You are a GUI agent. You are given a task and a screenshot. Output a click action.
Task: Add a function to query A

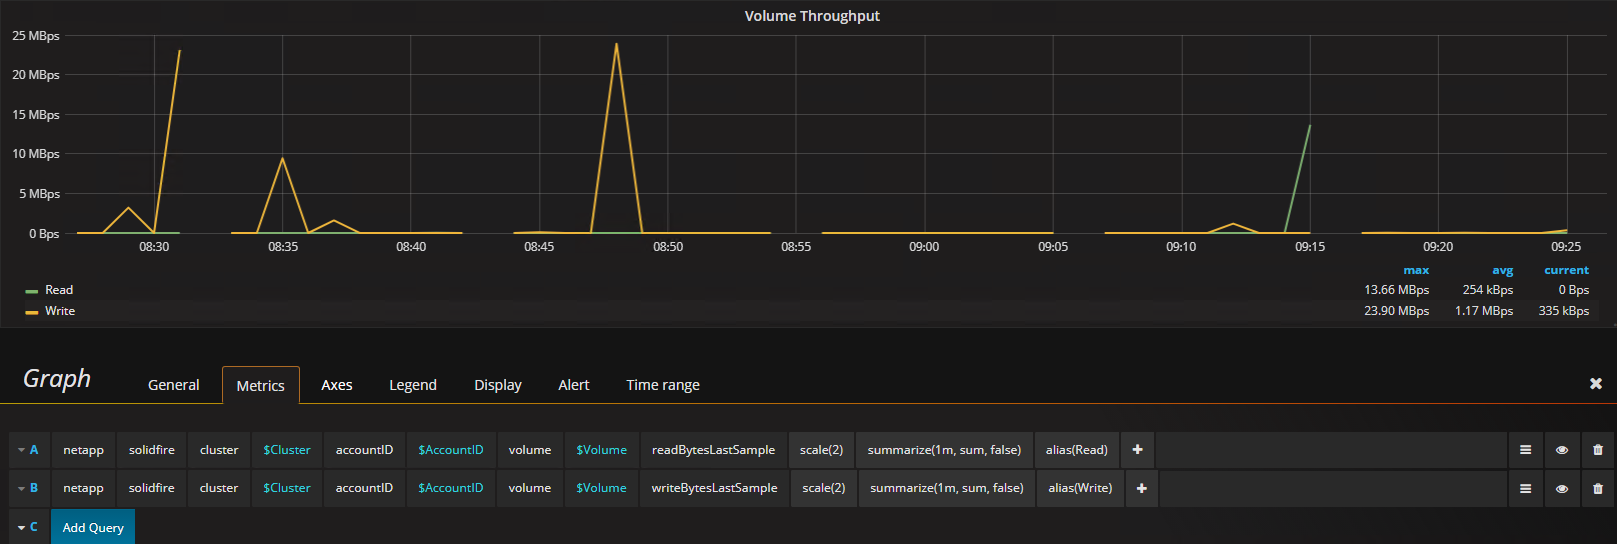tap(1137, 450)
